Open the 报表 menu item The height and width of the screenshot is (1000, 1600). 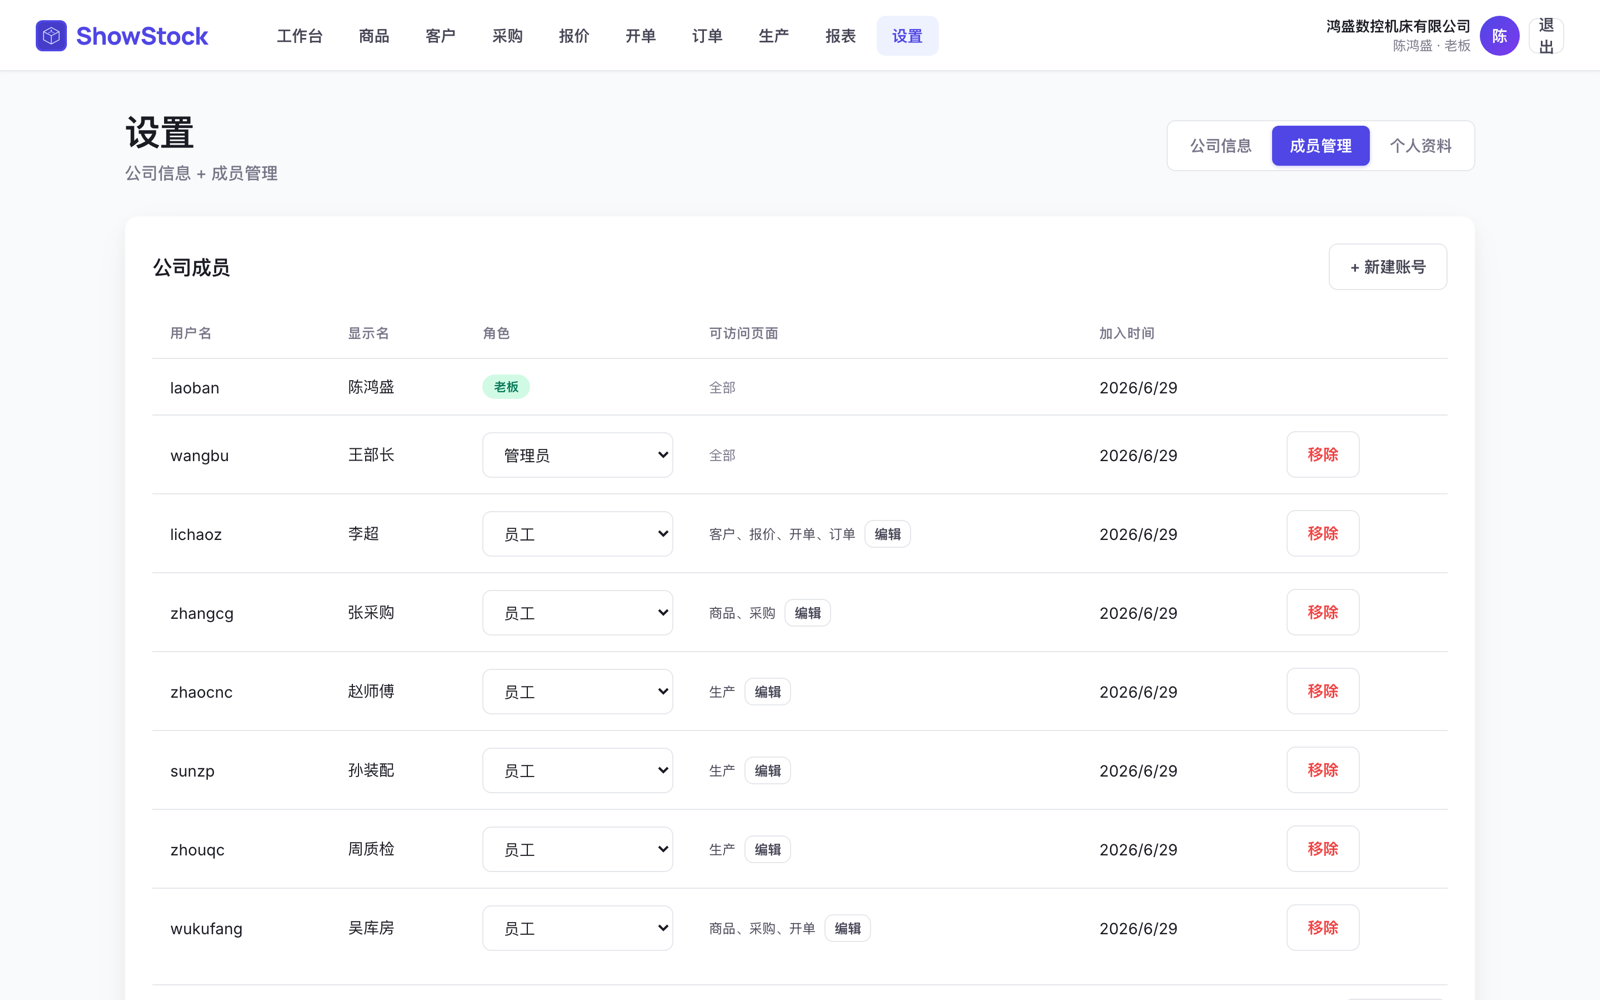(841, 36)
